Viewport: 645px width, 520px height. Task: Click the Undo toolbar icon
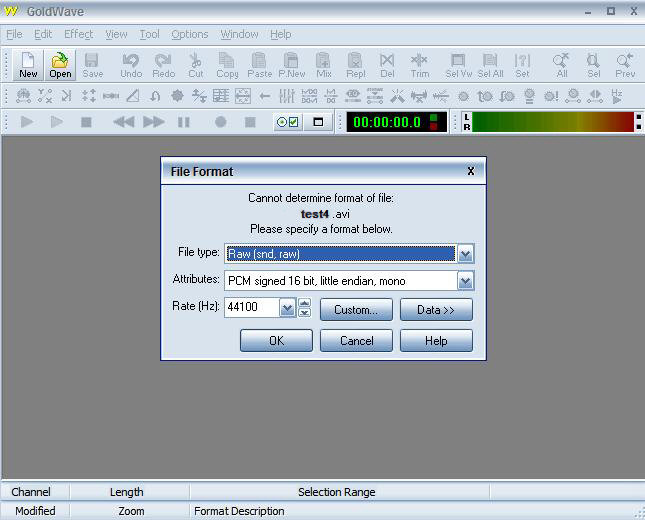[x=131, y=65]
